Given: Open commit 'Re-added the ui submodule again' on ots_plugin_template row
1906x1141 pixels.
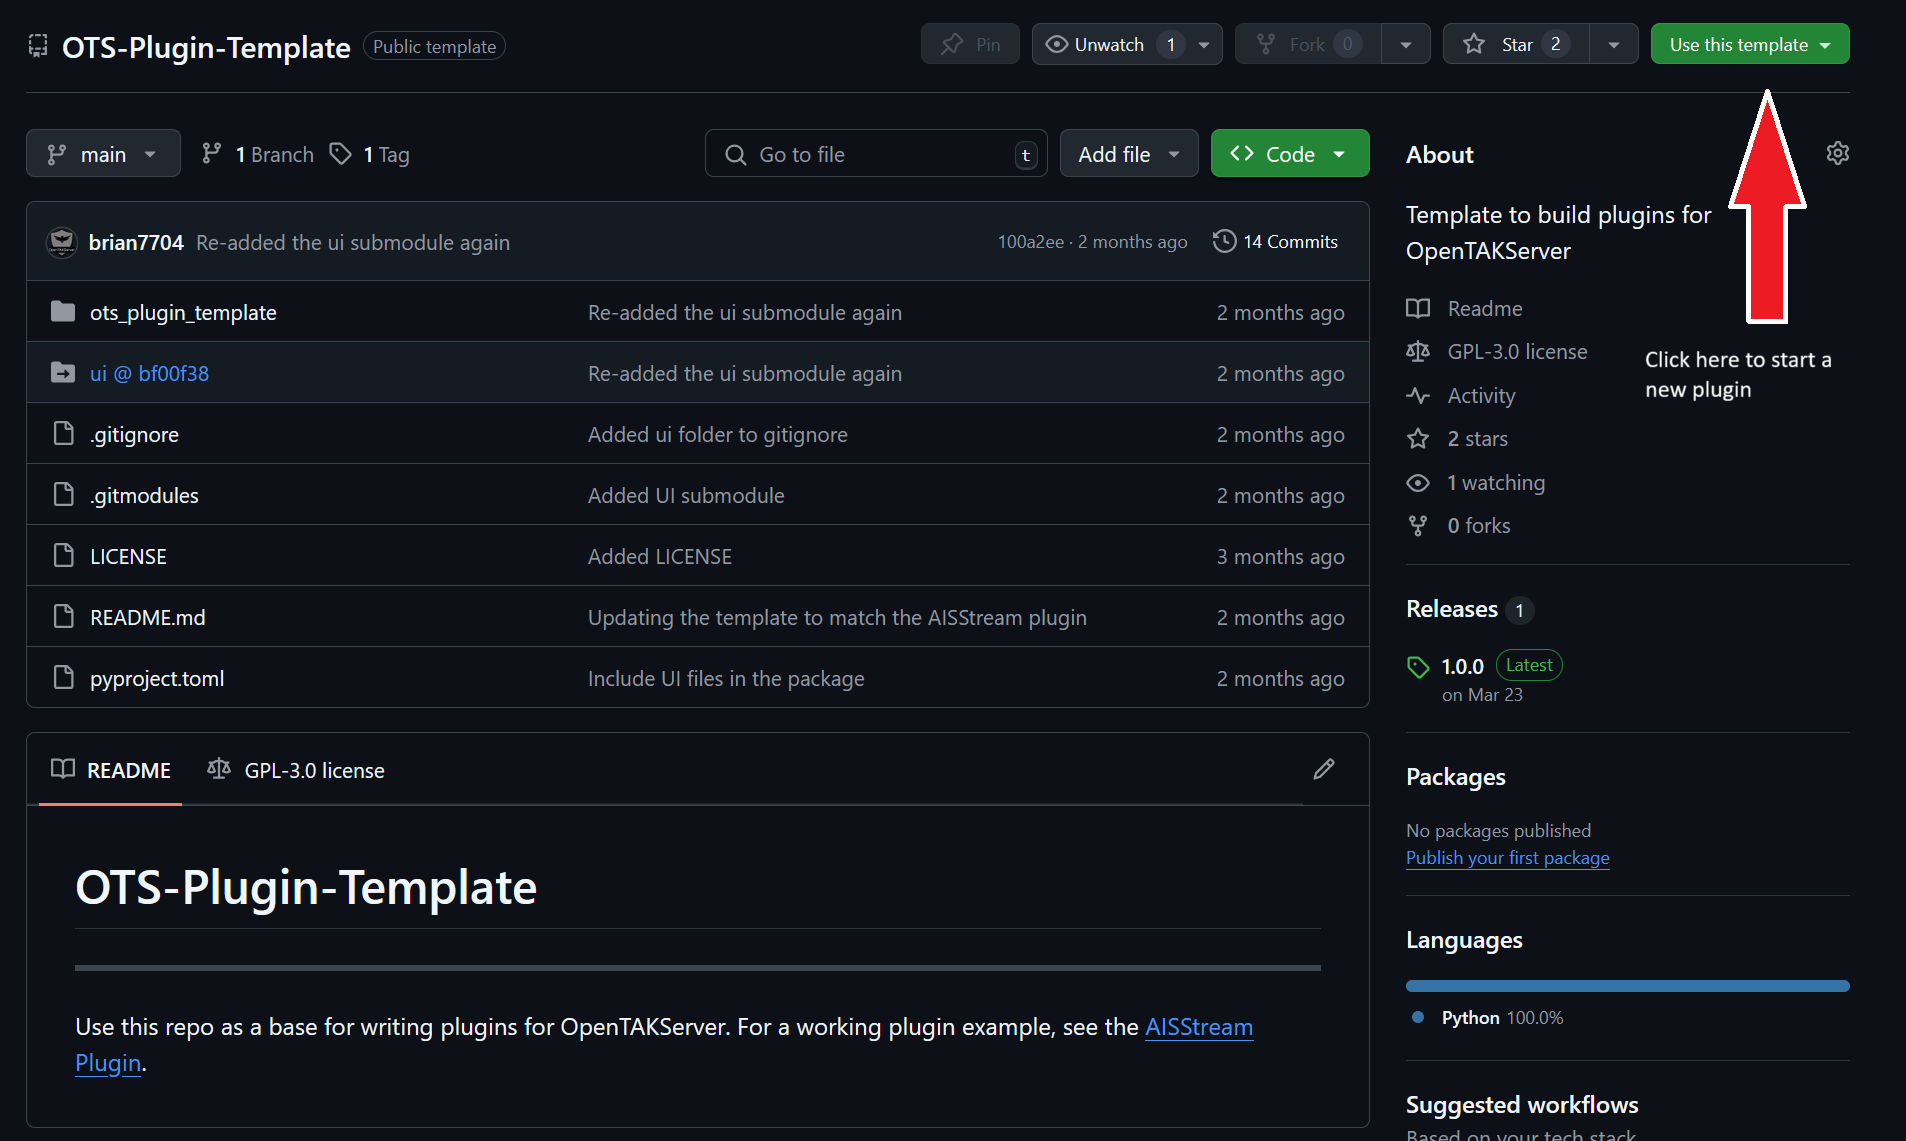Looking at the screenshot, I should point(745,312).
